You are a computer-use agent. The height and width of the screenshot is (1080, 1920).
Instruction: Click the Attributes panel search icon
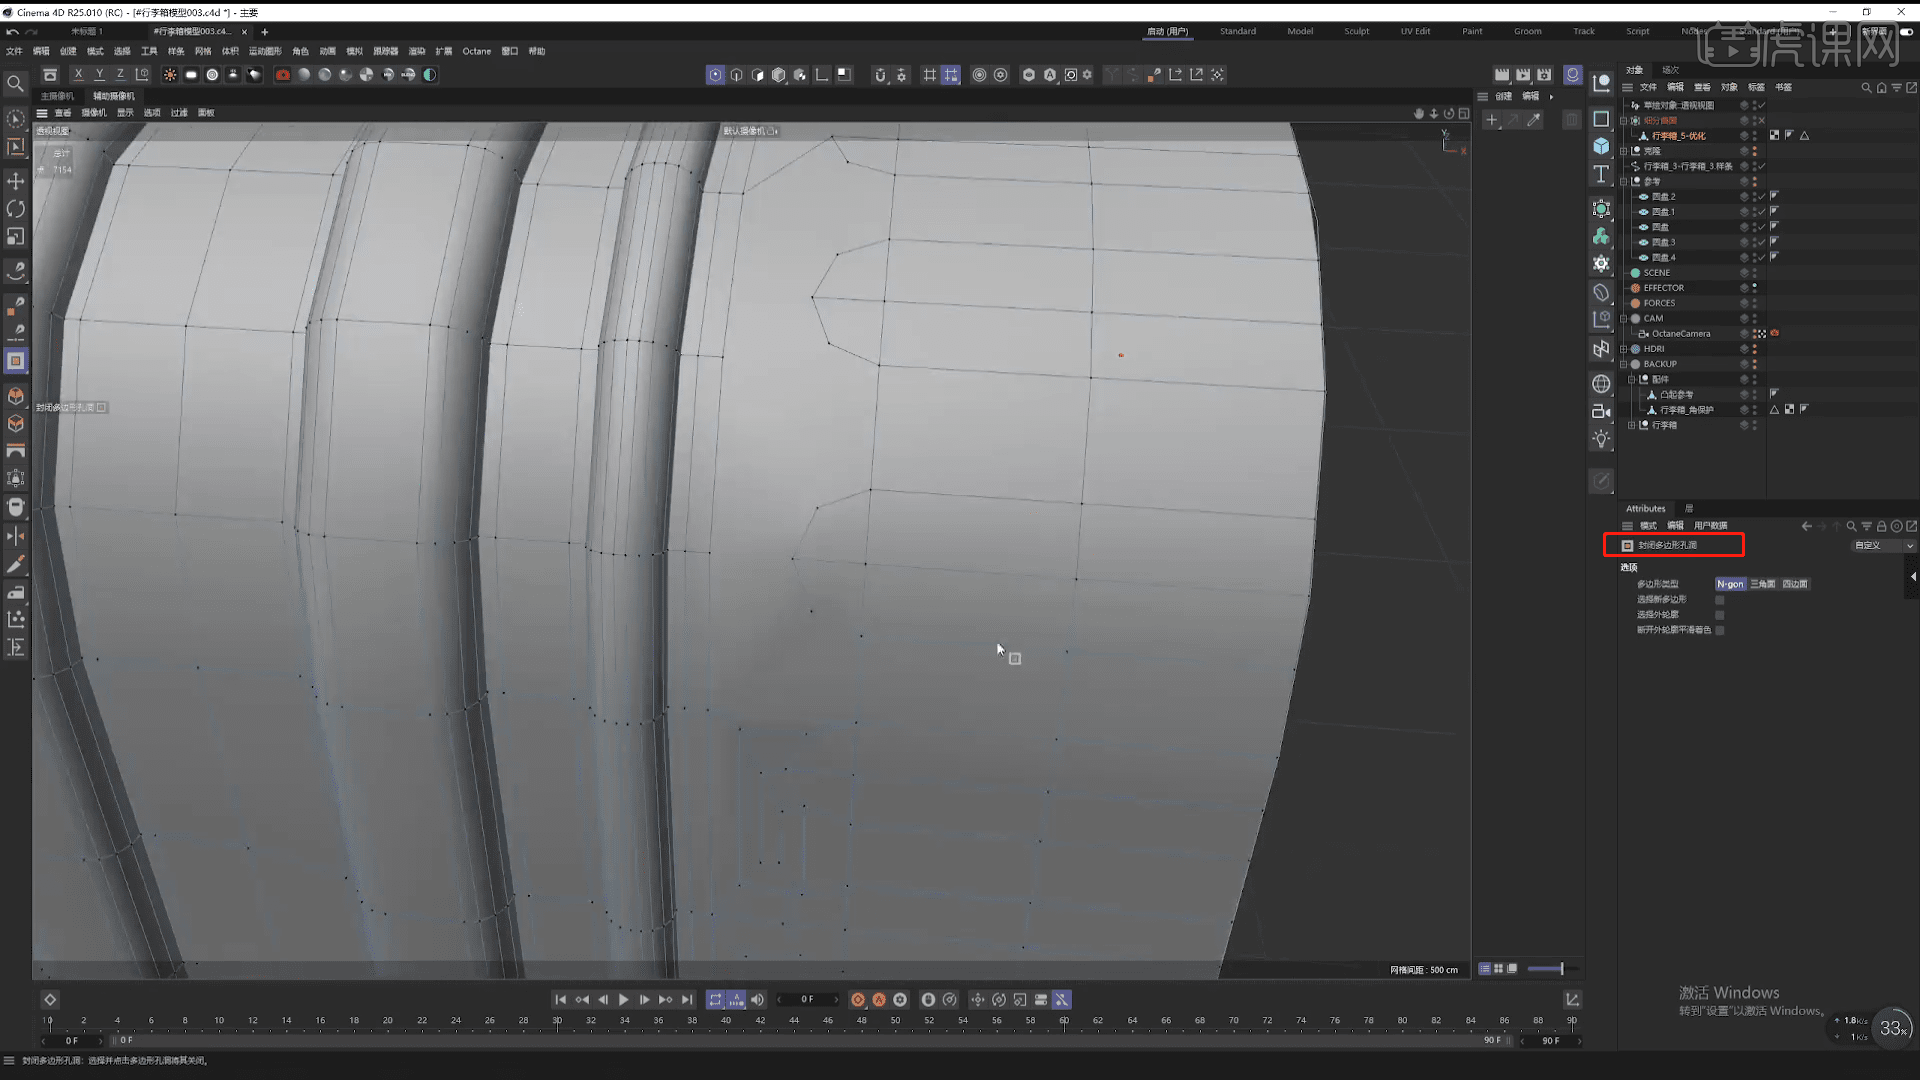pos(1851,526)
